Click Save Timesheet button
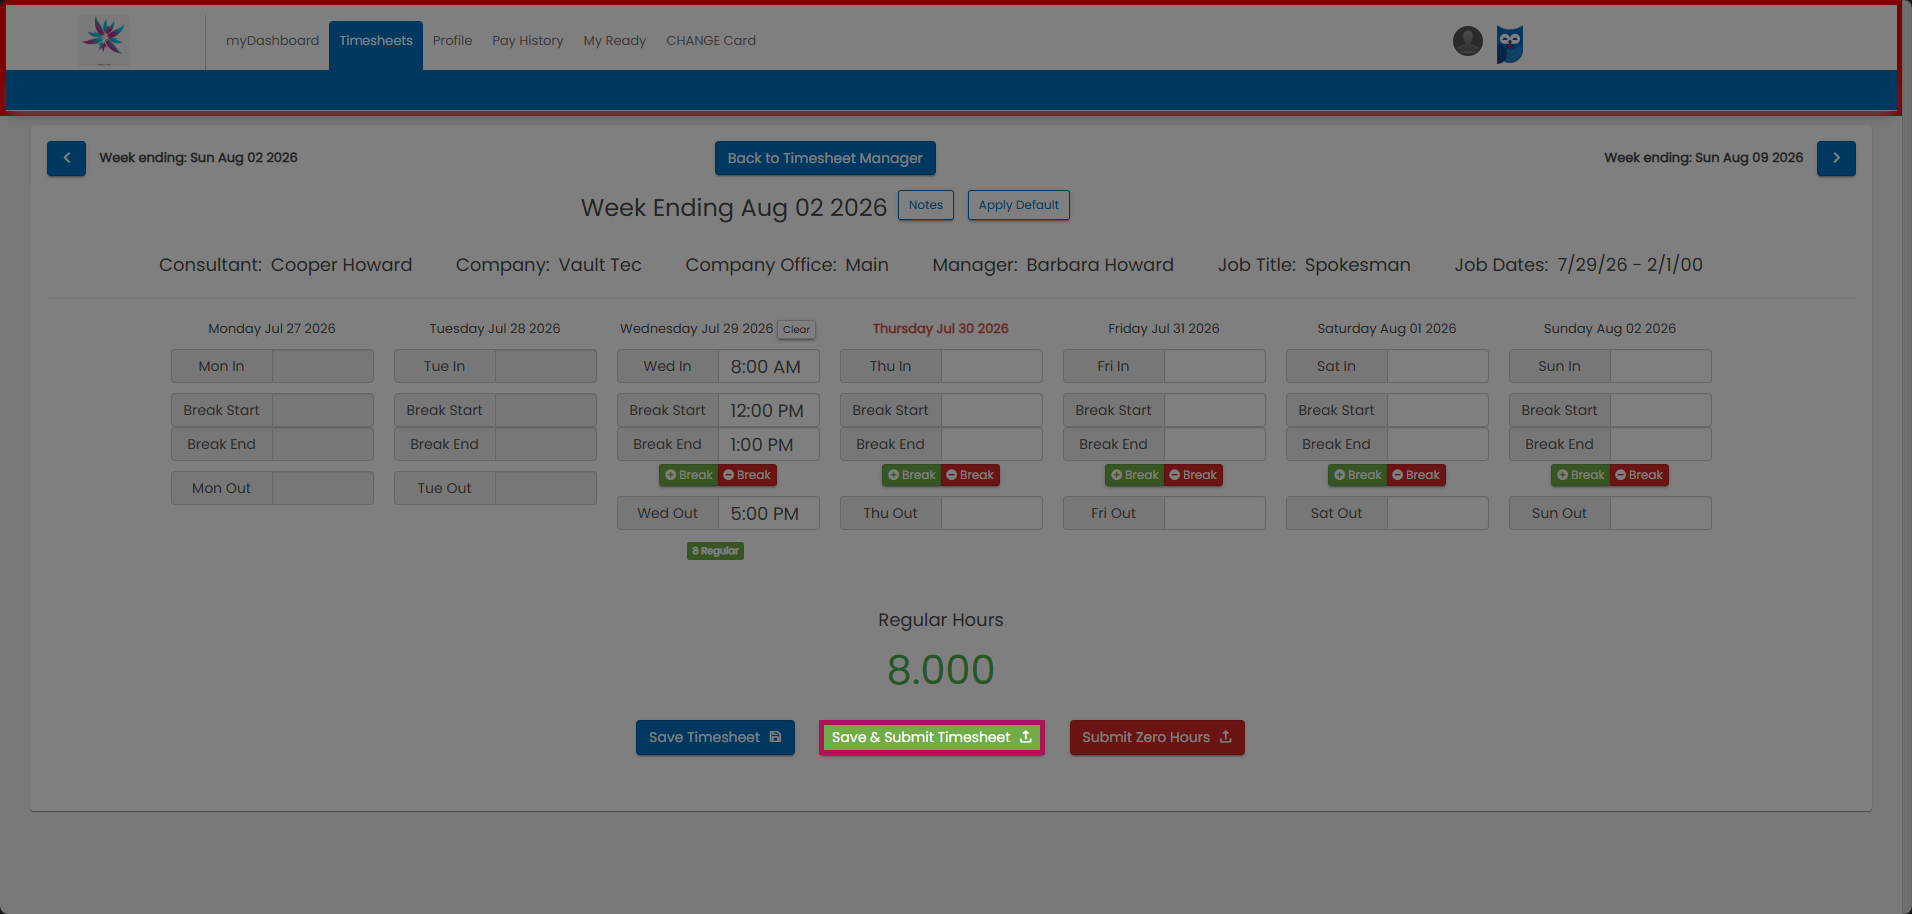This screenshot has width=1912, height=914. (x=715, y=738)
